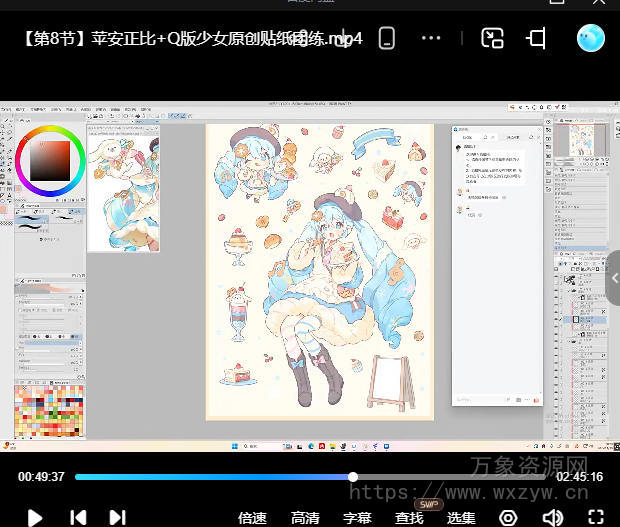Expand the right side panel chevron
620x527 pixels.
point(612,278)
